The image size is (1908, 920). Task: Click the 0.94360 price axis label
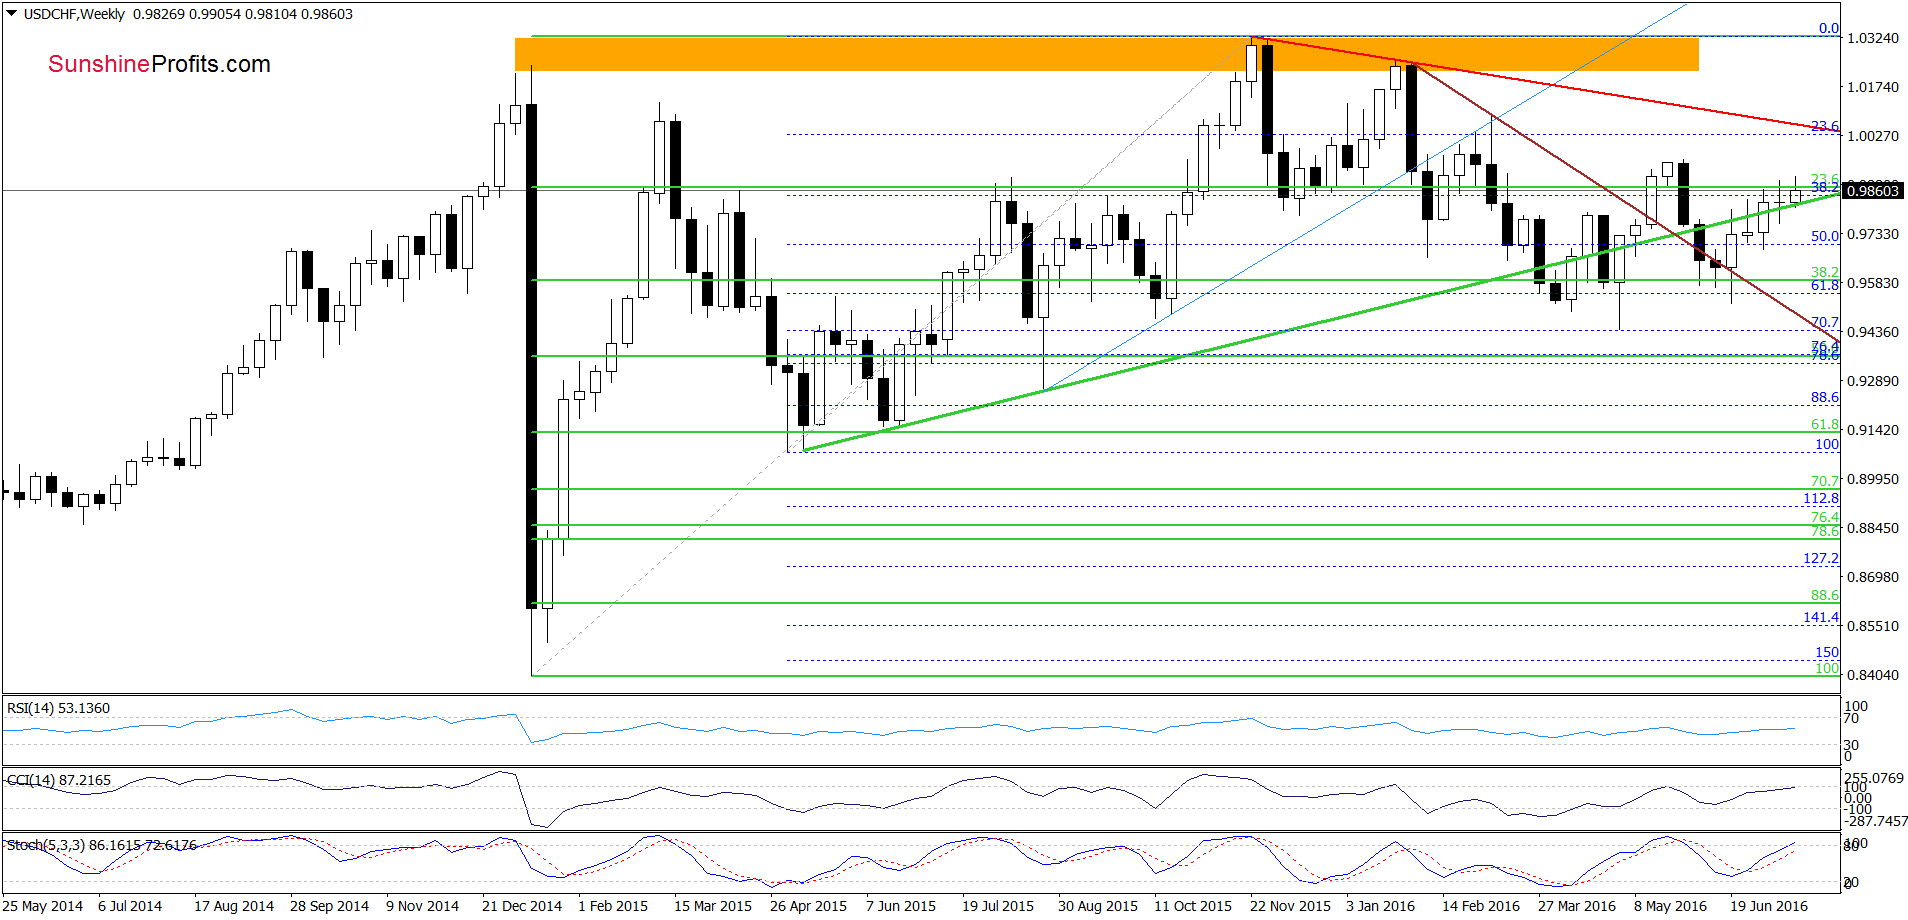[1873, 332]
